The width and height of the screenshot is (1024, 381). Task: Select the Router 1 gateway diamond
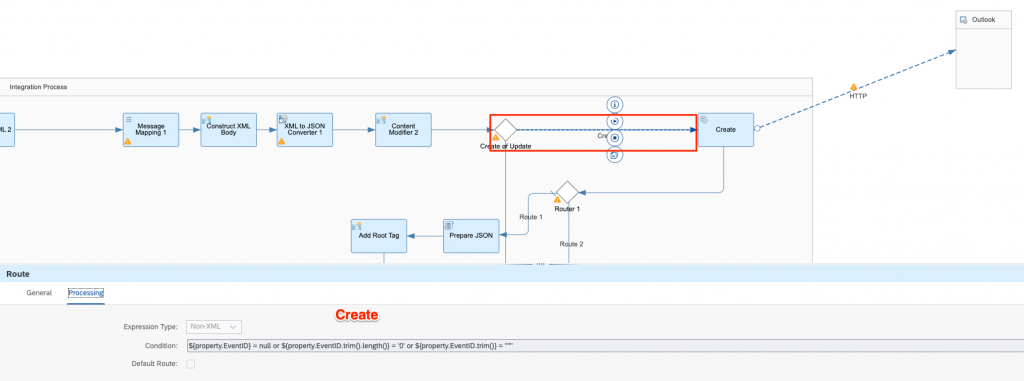pyautogui.click(x=567, y=192)
